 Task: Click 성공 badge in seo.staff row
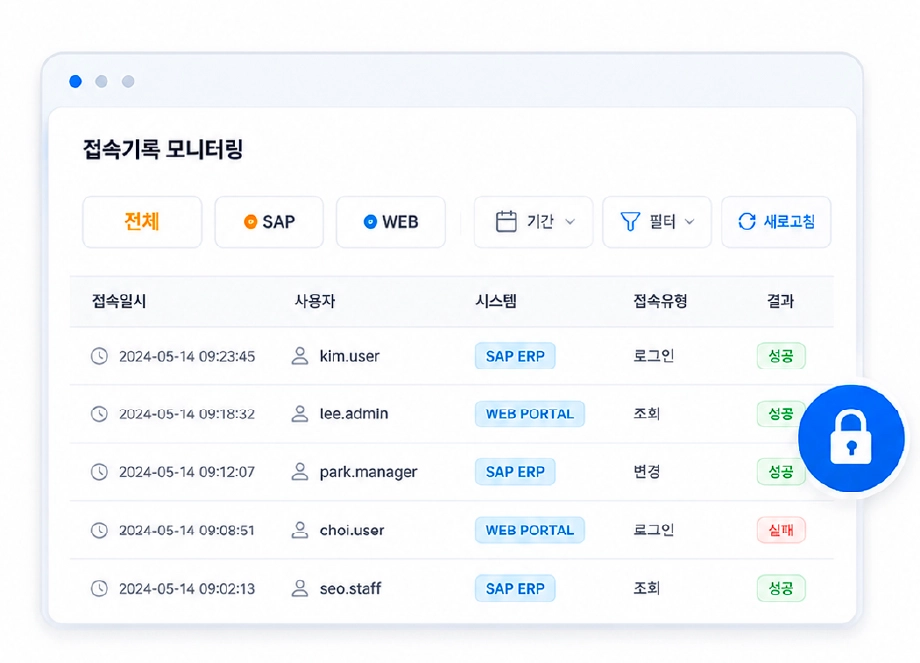tap(781, 588)
